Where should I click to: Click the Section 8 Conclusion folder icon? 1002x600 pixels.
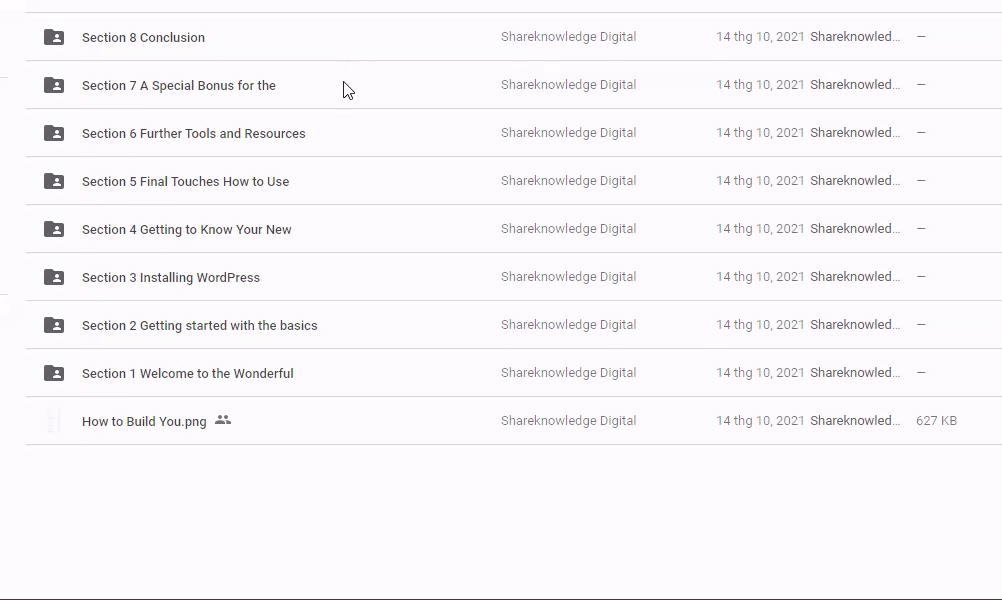54,37
